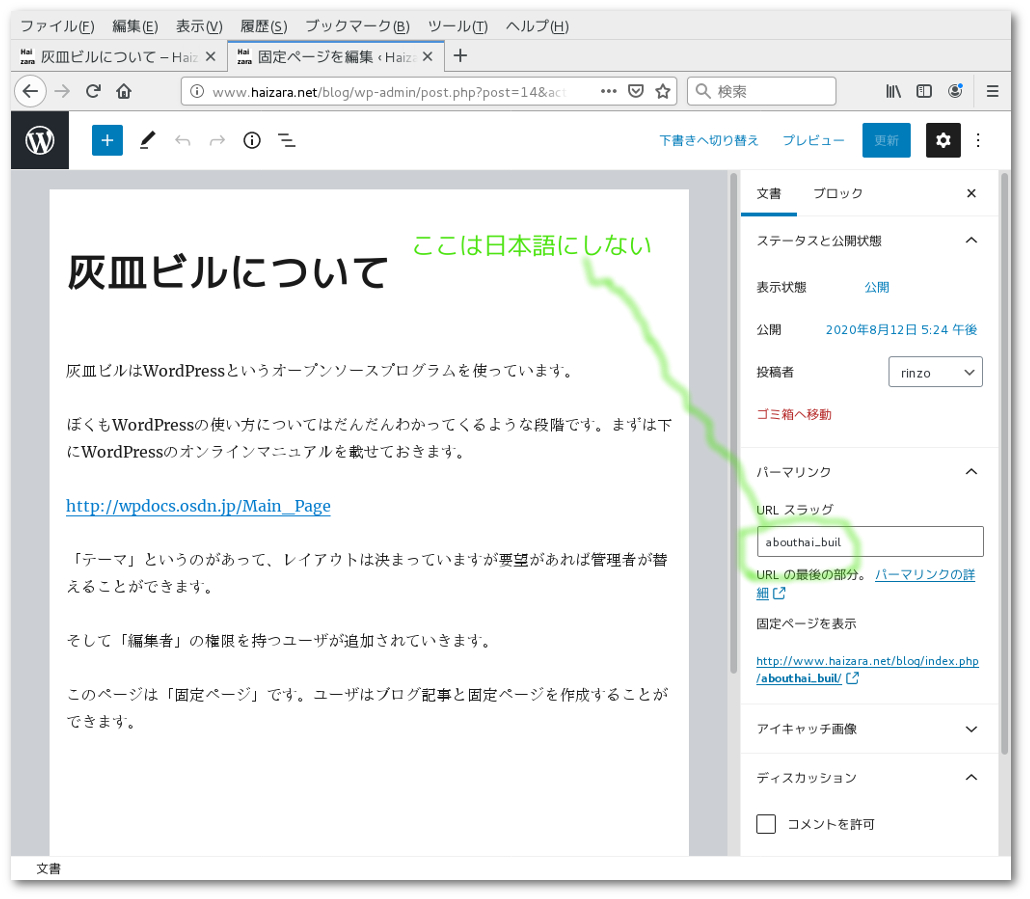Open the block list view outline
Viewport: 1030px width, 899px height.
coord(286,141)
